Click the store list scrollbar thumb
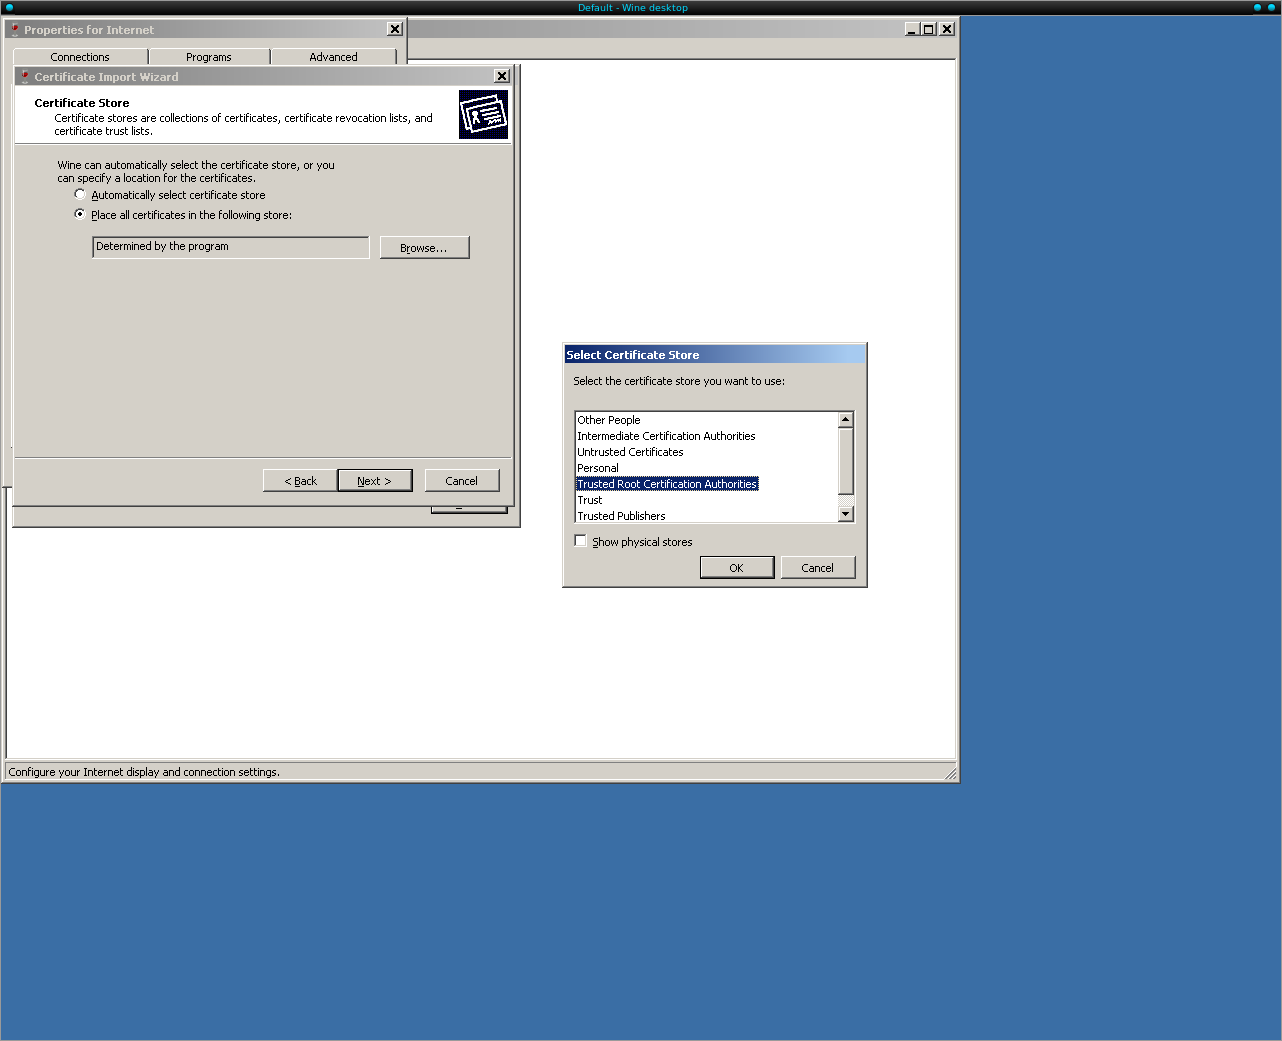This screenshot has width=1282, height=1041. [x=846, y=461]
